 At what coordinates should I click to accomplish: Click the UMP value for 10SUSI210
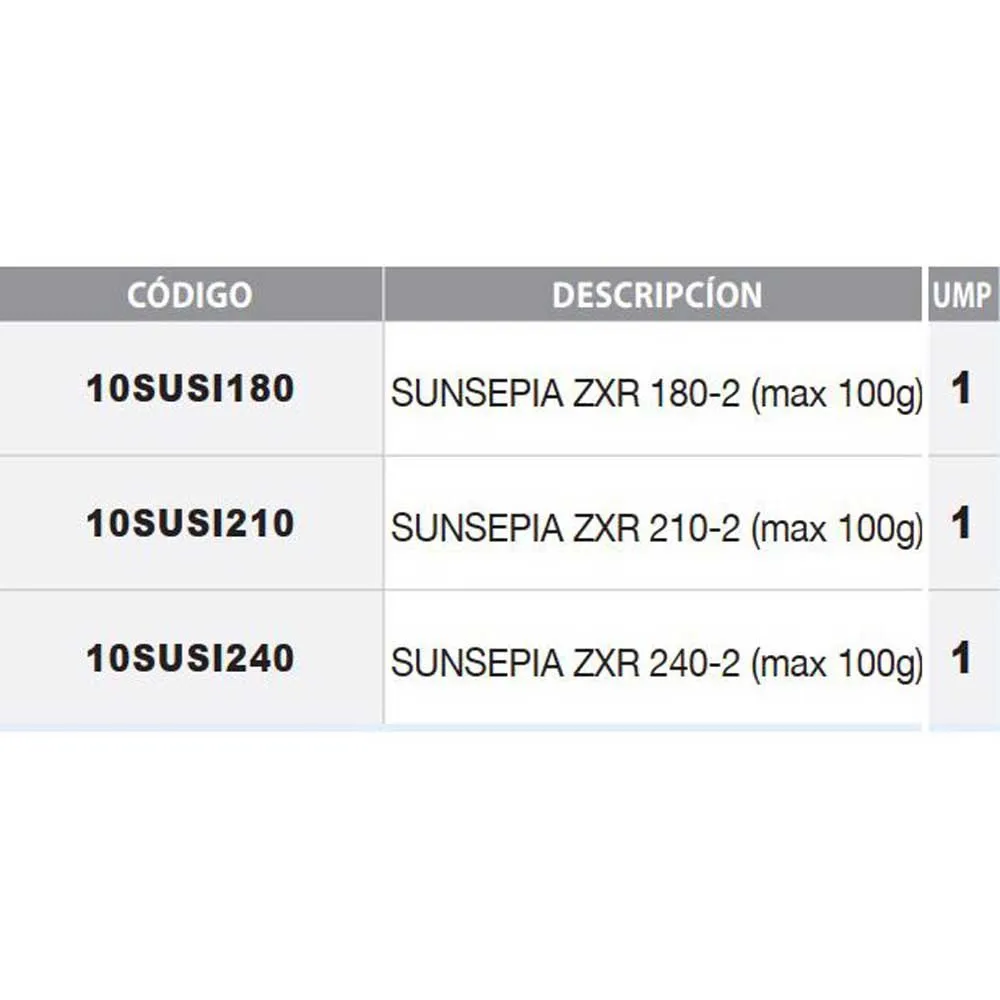[961, 523]
